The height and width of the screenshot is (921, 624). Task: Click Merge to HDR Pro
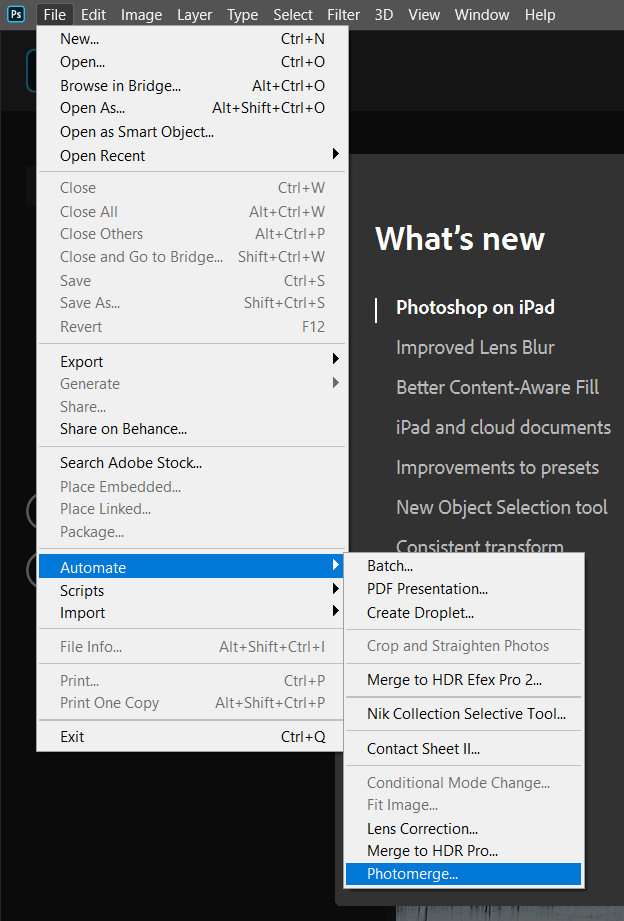point(432,851)
